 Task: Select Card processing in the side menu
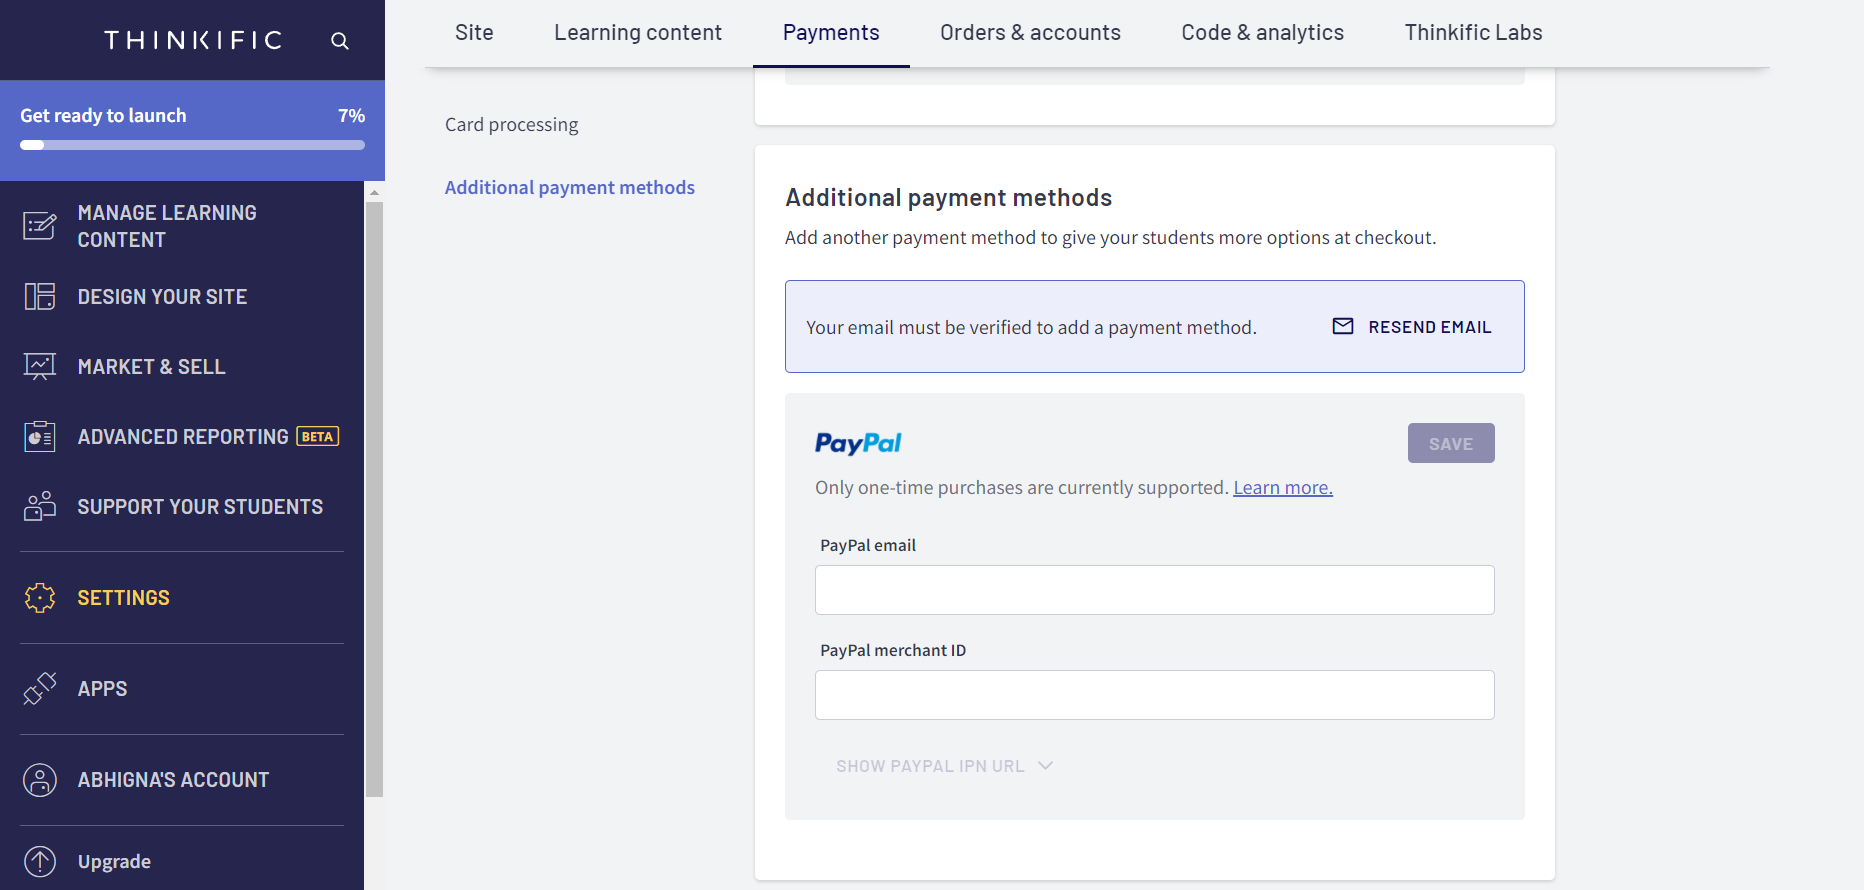click(x=511, y=125)
